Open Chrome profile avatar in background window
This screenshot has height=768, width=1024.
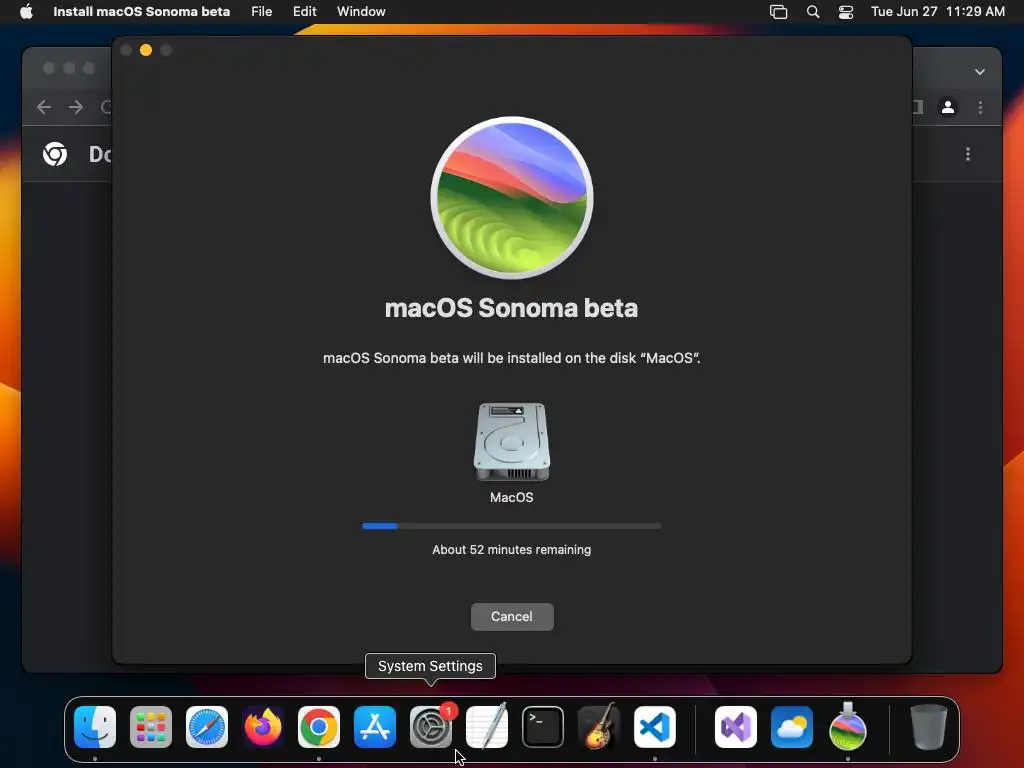click(948, 106)
